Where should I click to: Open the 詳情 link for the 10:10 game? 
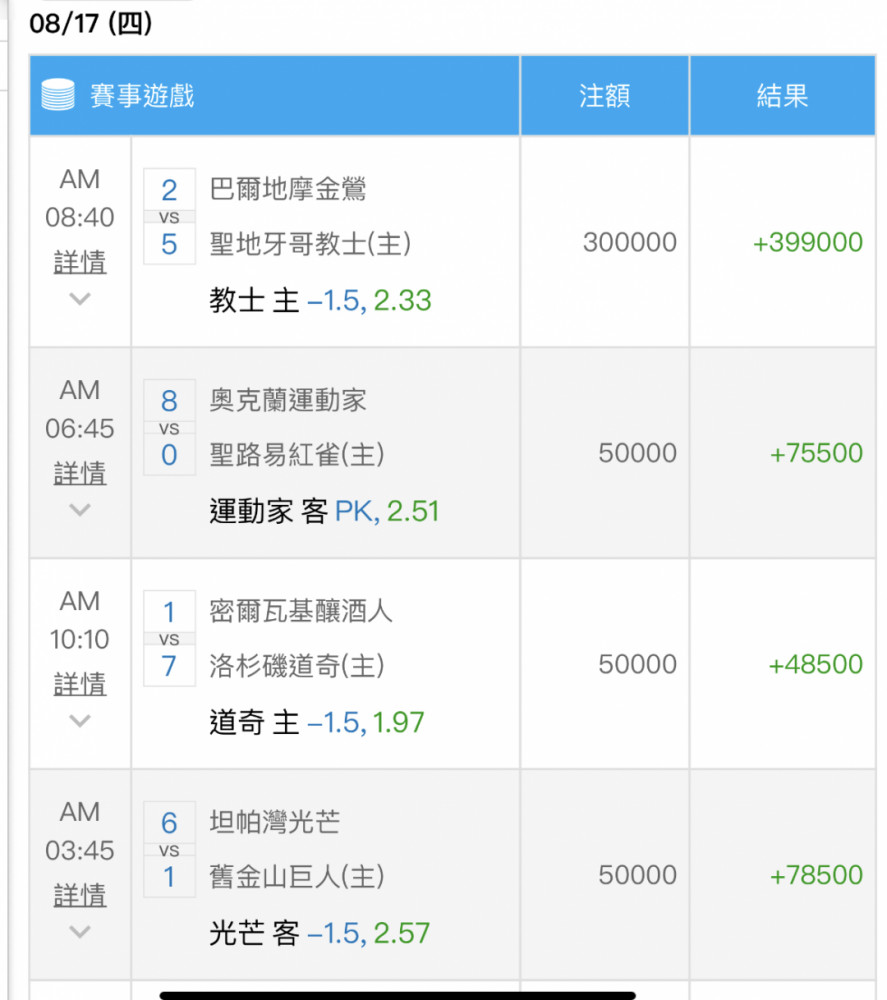[80, 684]
